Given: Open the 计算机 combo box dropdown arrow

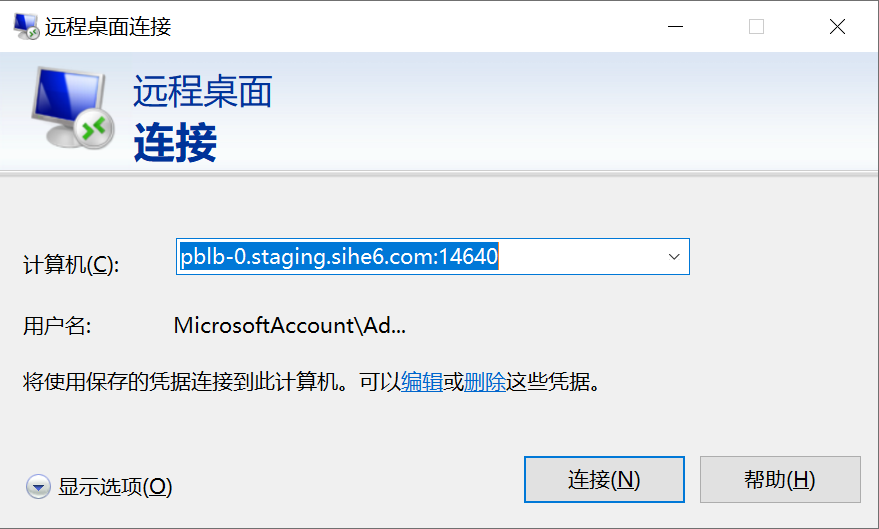Looking at the screenshot, I should pos(674,257).
